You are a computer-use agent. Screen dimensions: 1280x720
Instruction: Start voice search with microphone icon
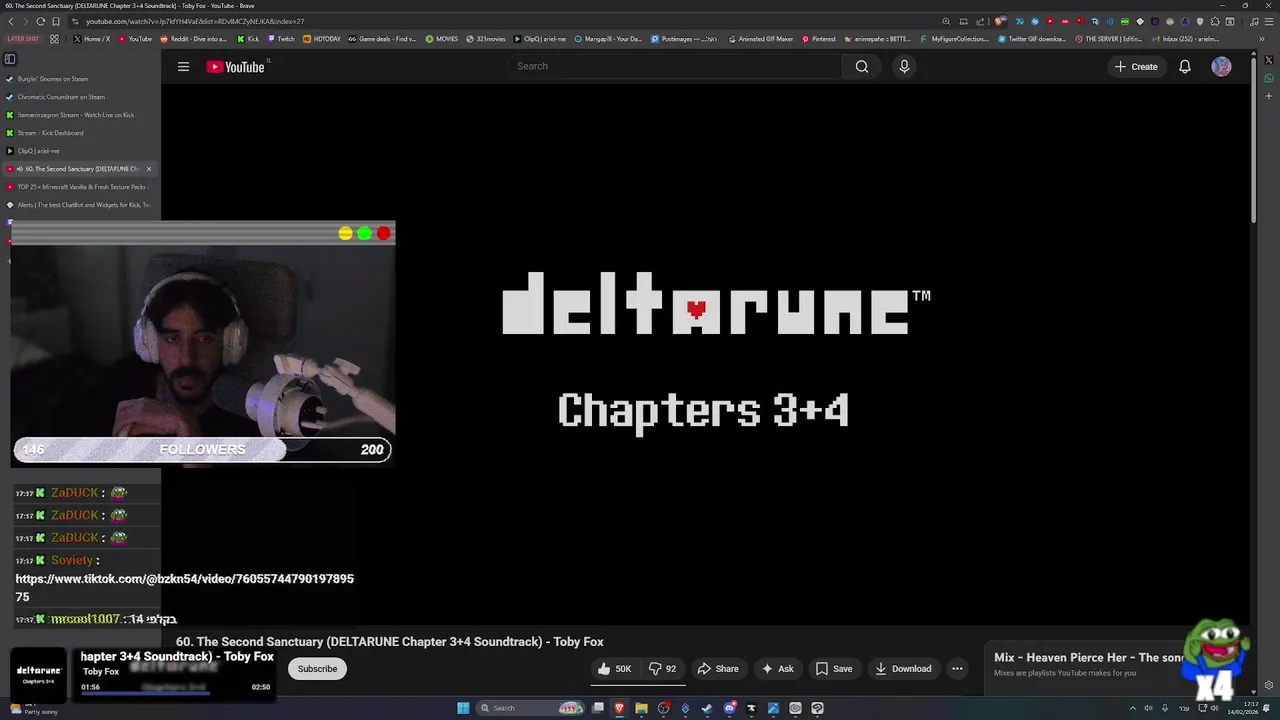904,67
